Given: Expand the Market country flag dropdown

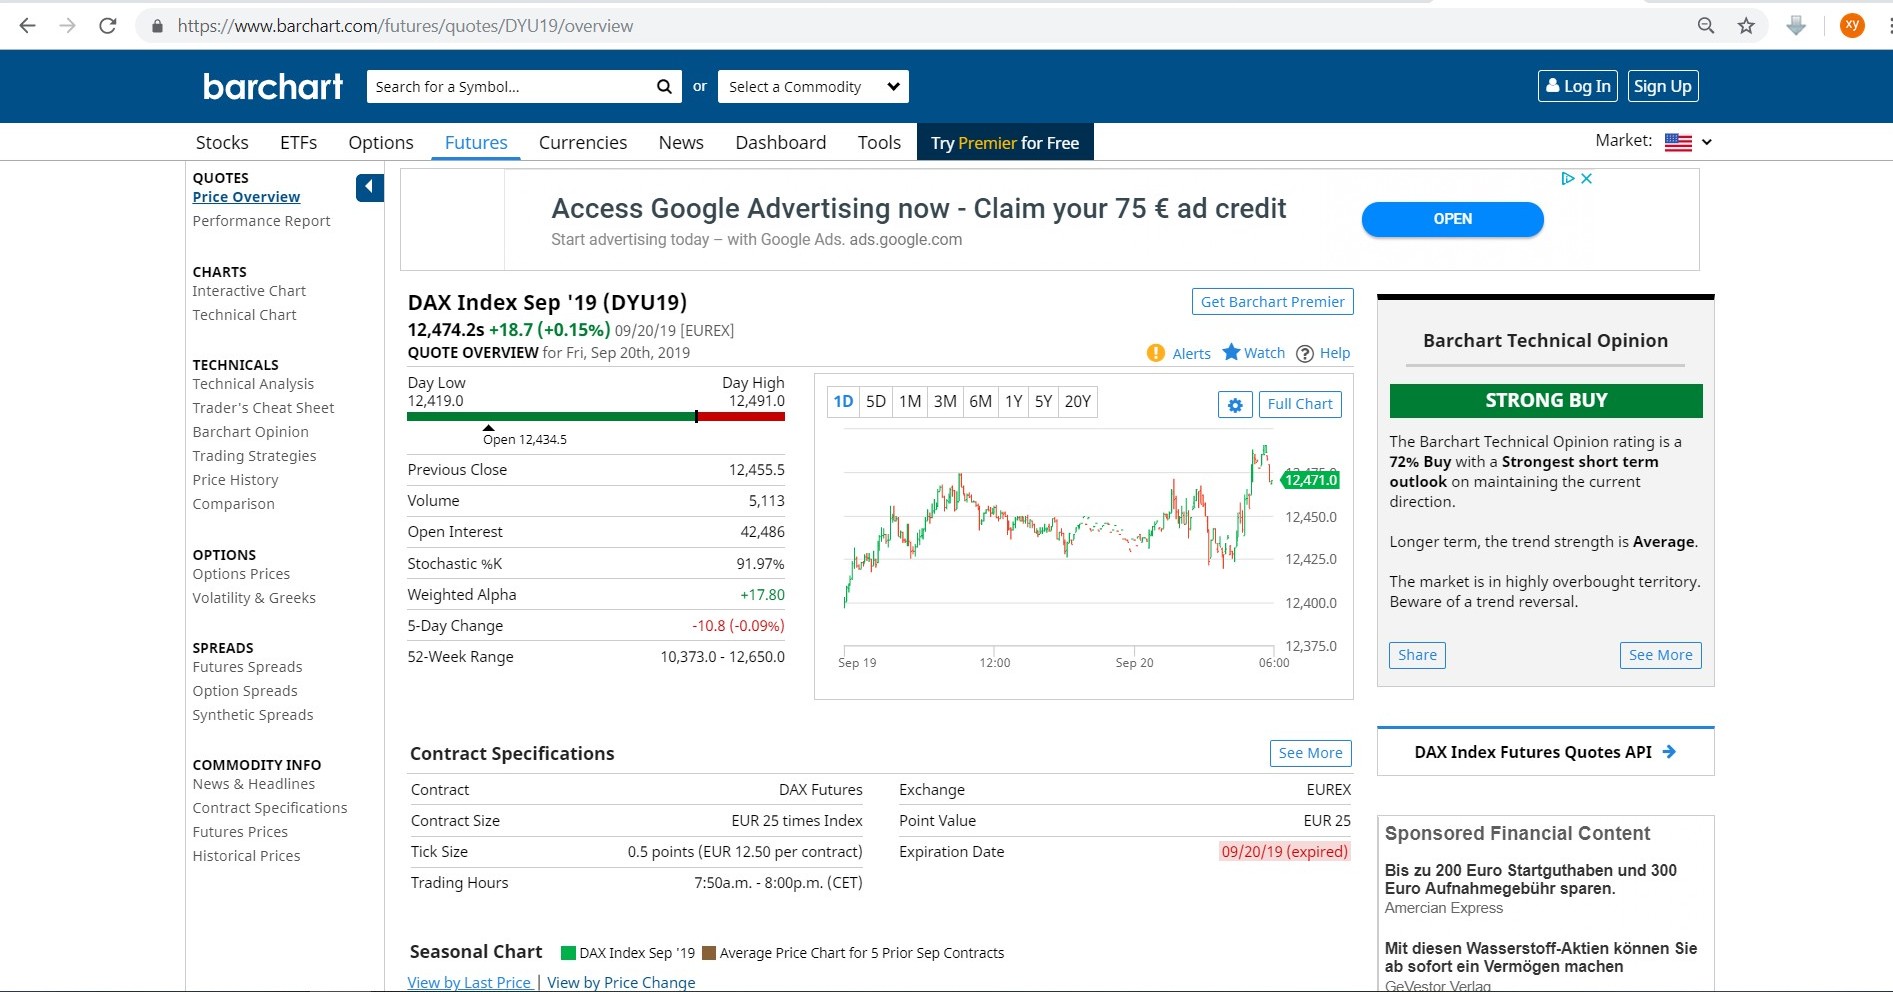Looking at the screenshot, I should click(x=1688, y=142).
